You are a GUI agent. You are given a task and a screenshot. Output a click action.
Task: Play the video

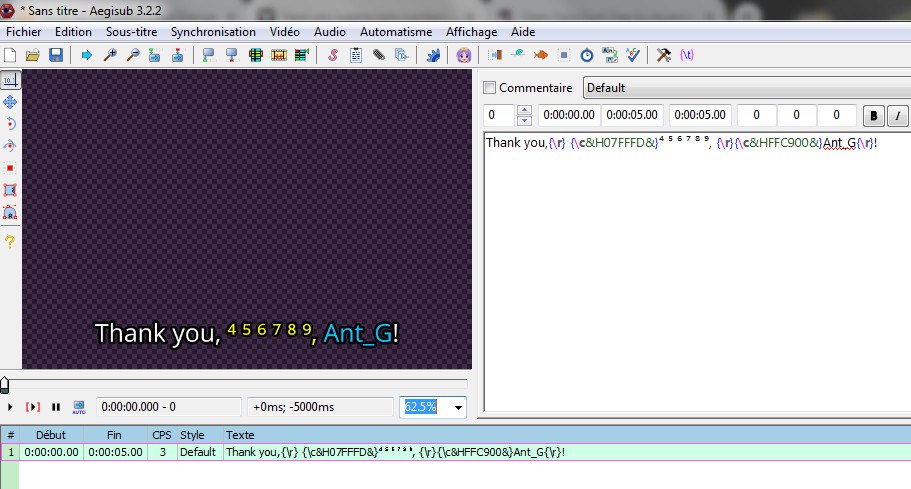point(10,407)
